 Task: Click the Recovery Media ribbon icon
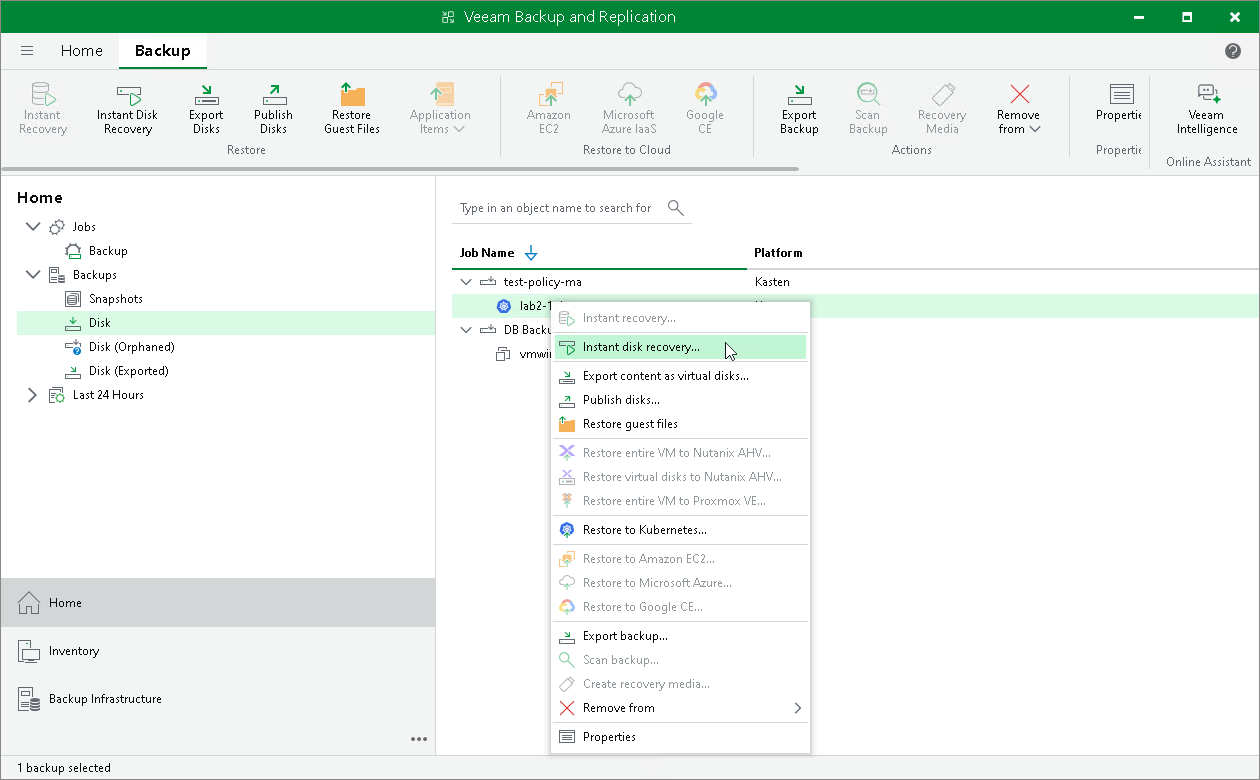click(942, 108)
